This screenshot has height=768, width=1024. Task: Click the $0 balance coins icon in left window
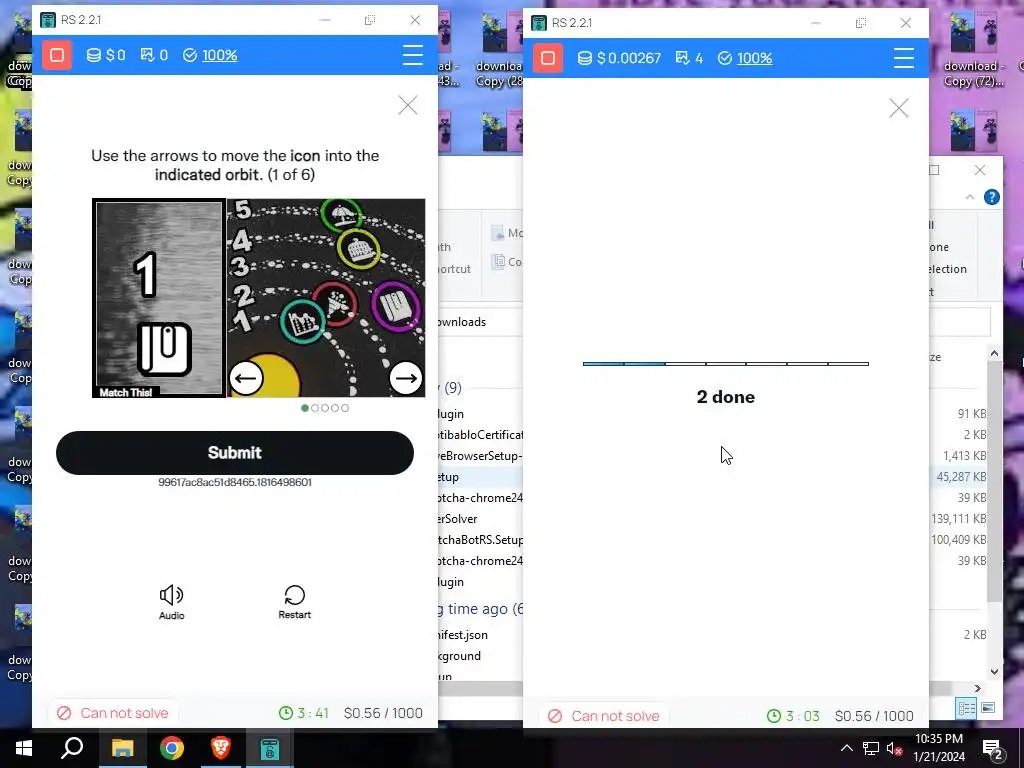[94, 56]
